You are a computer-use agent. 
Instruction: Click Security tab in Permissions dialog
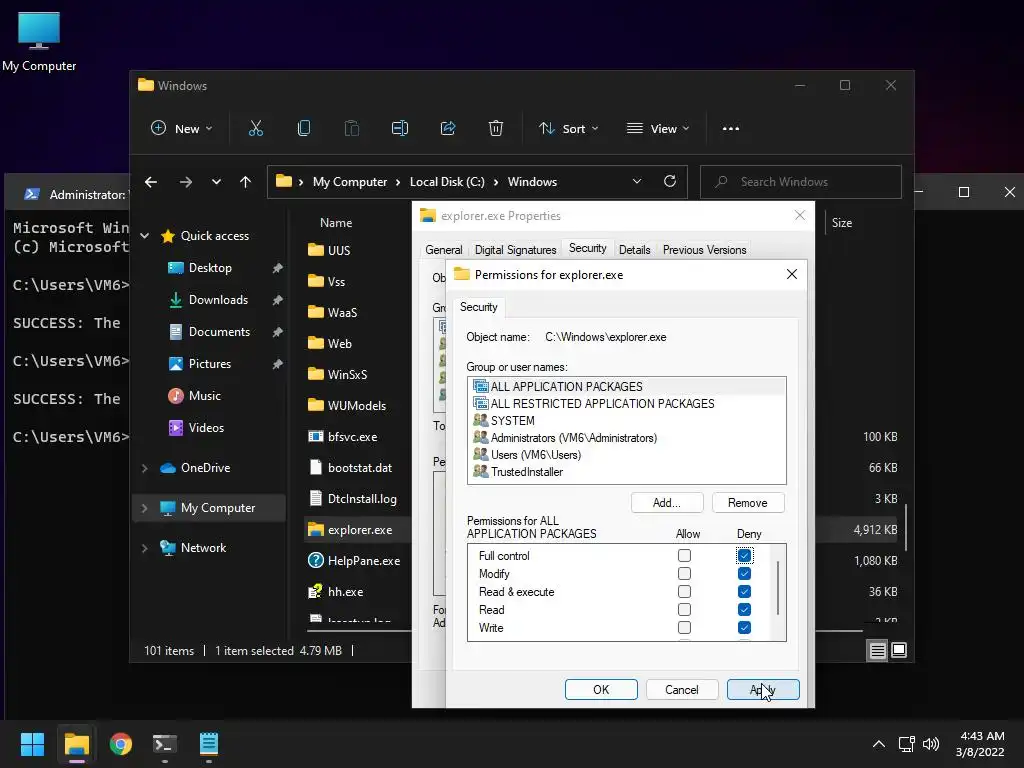[479, 307]
